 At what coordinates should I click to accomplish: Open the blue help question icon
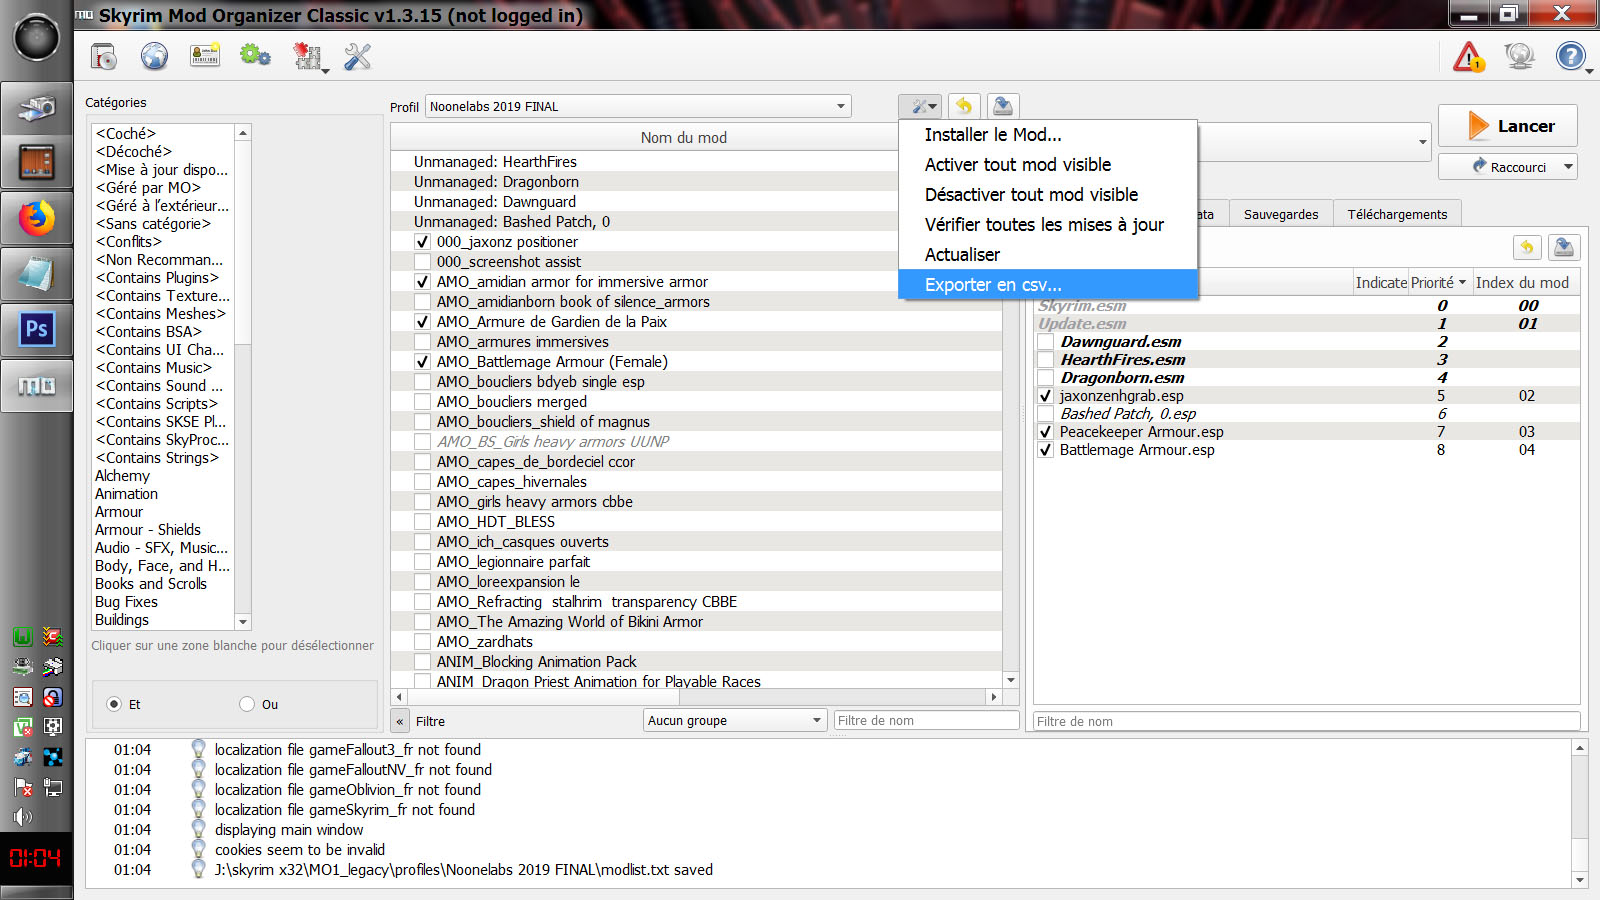tap(1571, 56)
